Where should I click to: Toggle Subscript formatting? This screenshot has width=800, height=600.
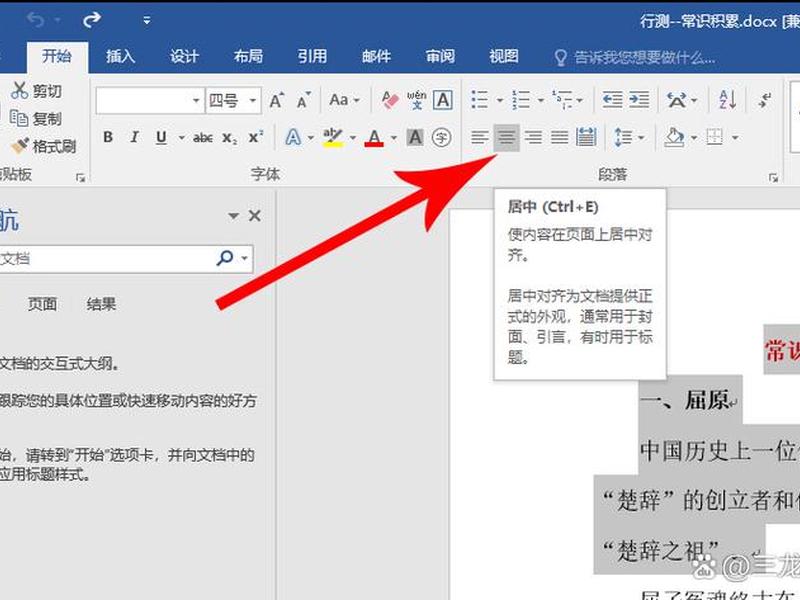[x=230, y=138]
